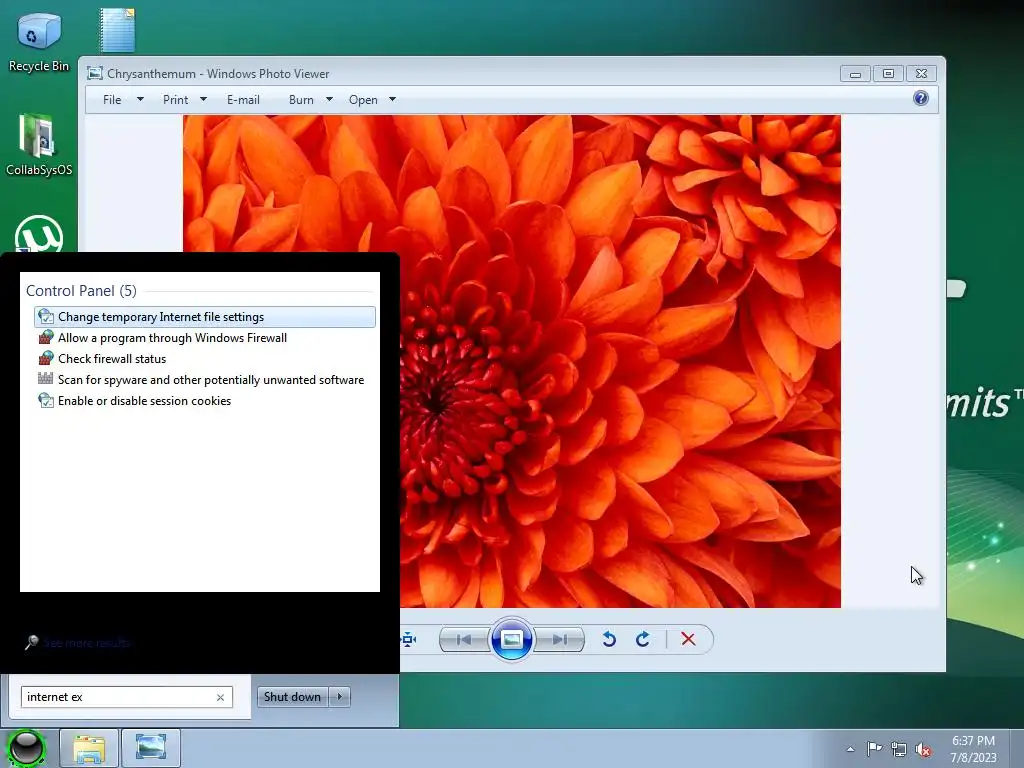Rotate the photo clockwise
The width and height of the screenshot is (1024, 768).
click(643, 639)
